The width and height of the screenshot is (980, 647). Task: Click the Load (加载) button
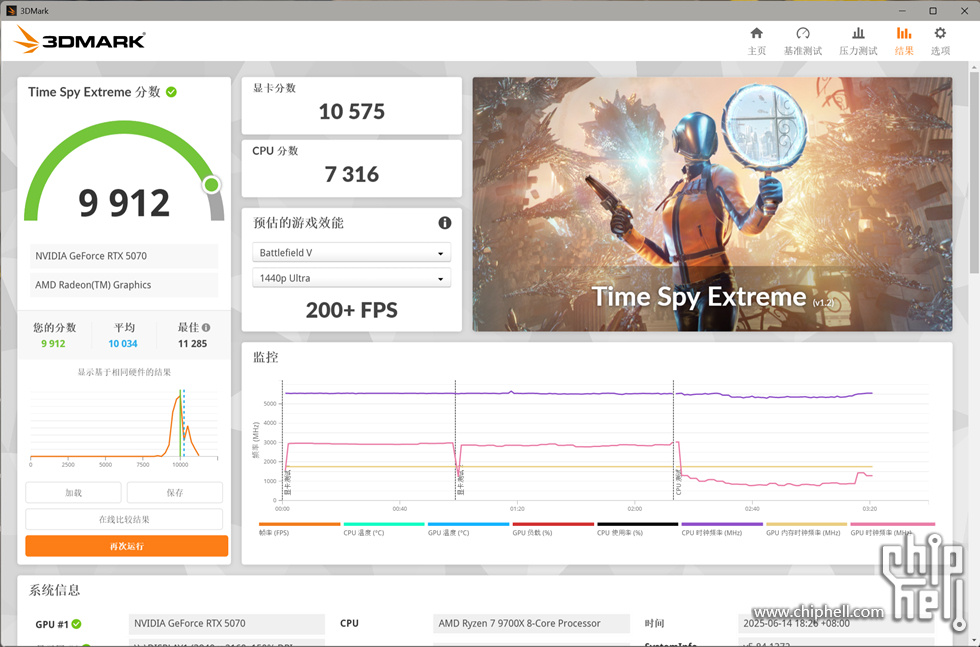point(73,493)
